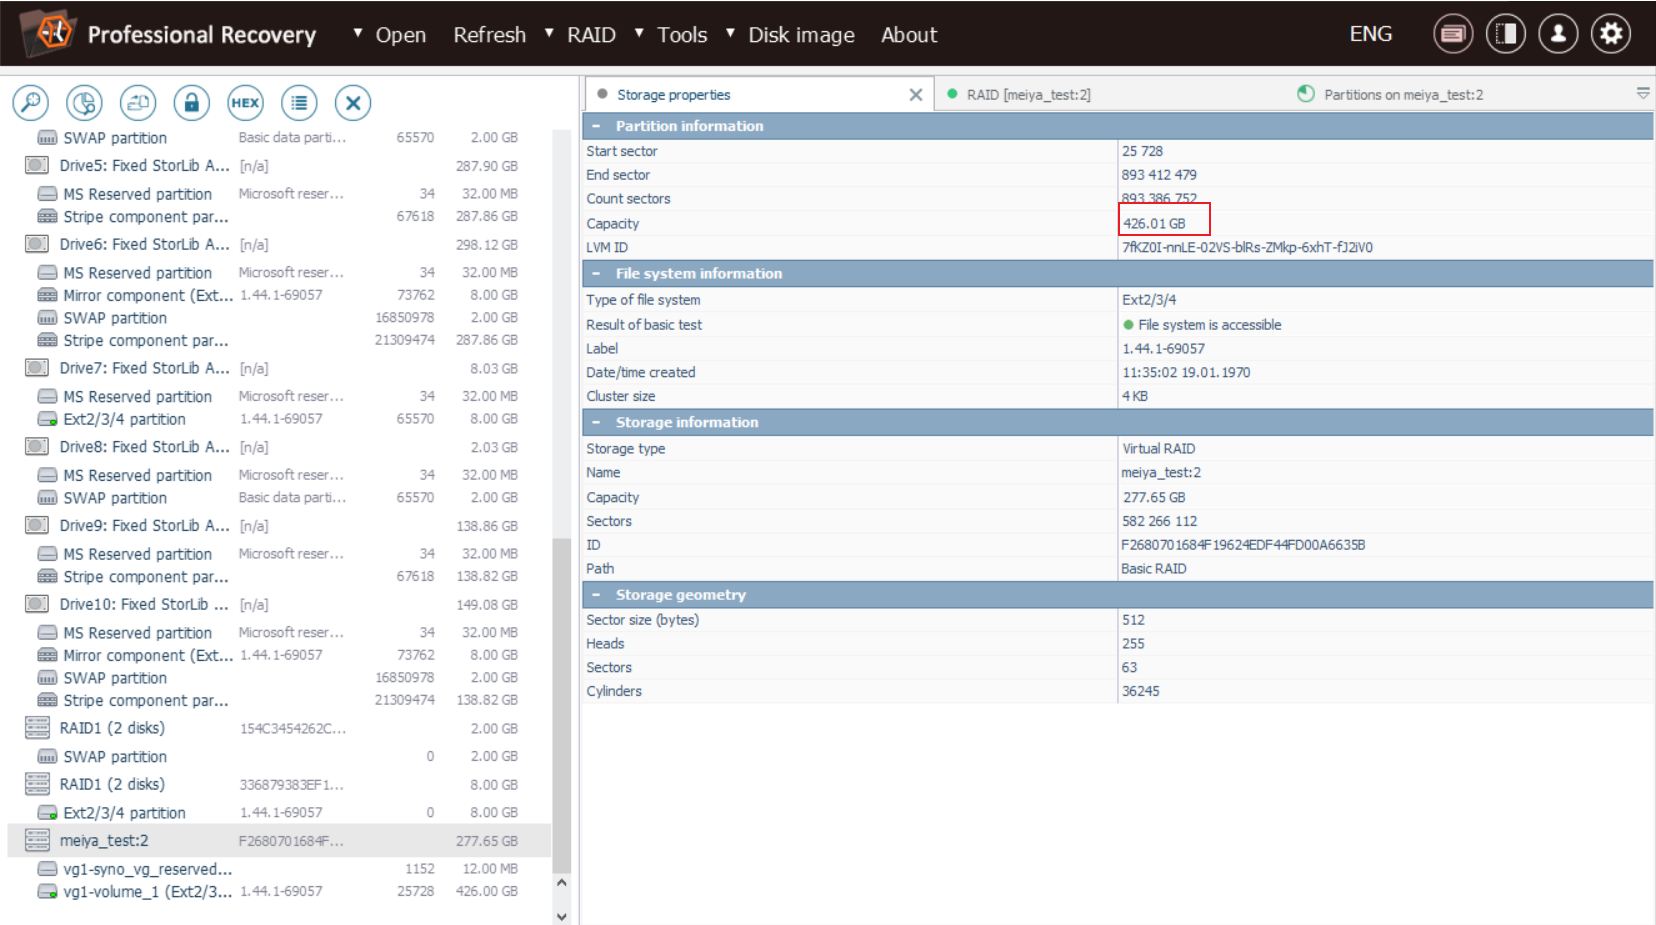
Task: Click the storage tree vertical scrollbar thumb
Action: (x=561, y=705)
